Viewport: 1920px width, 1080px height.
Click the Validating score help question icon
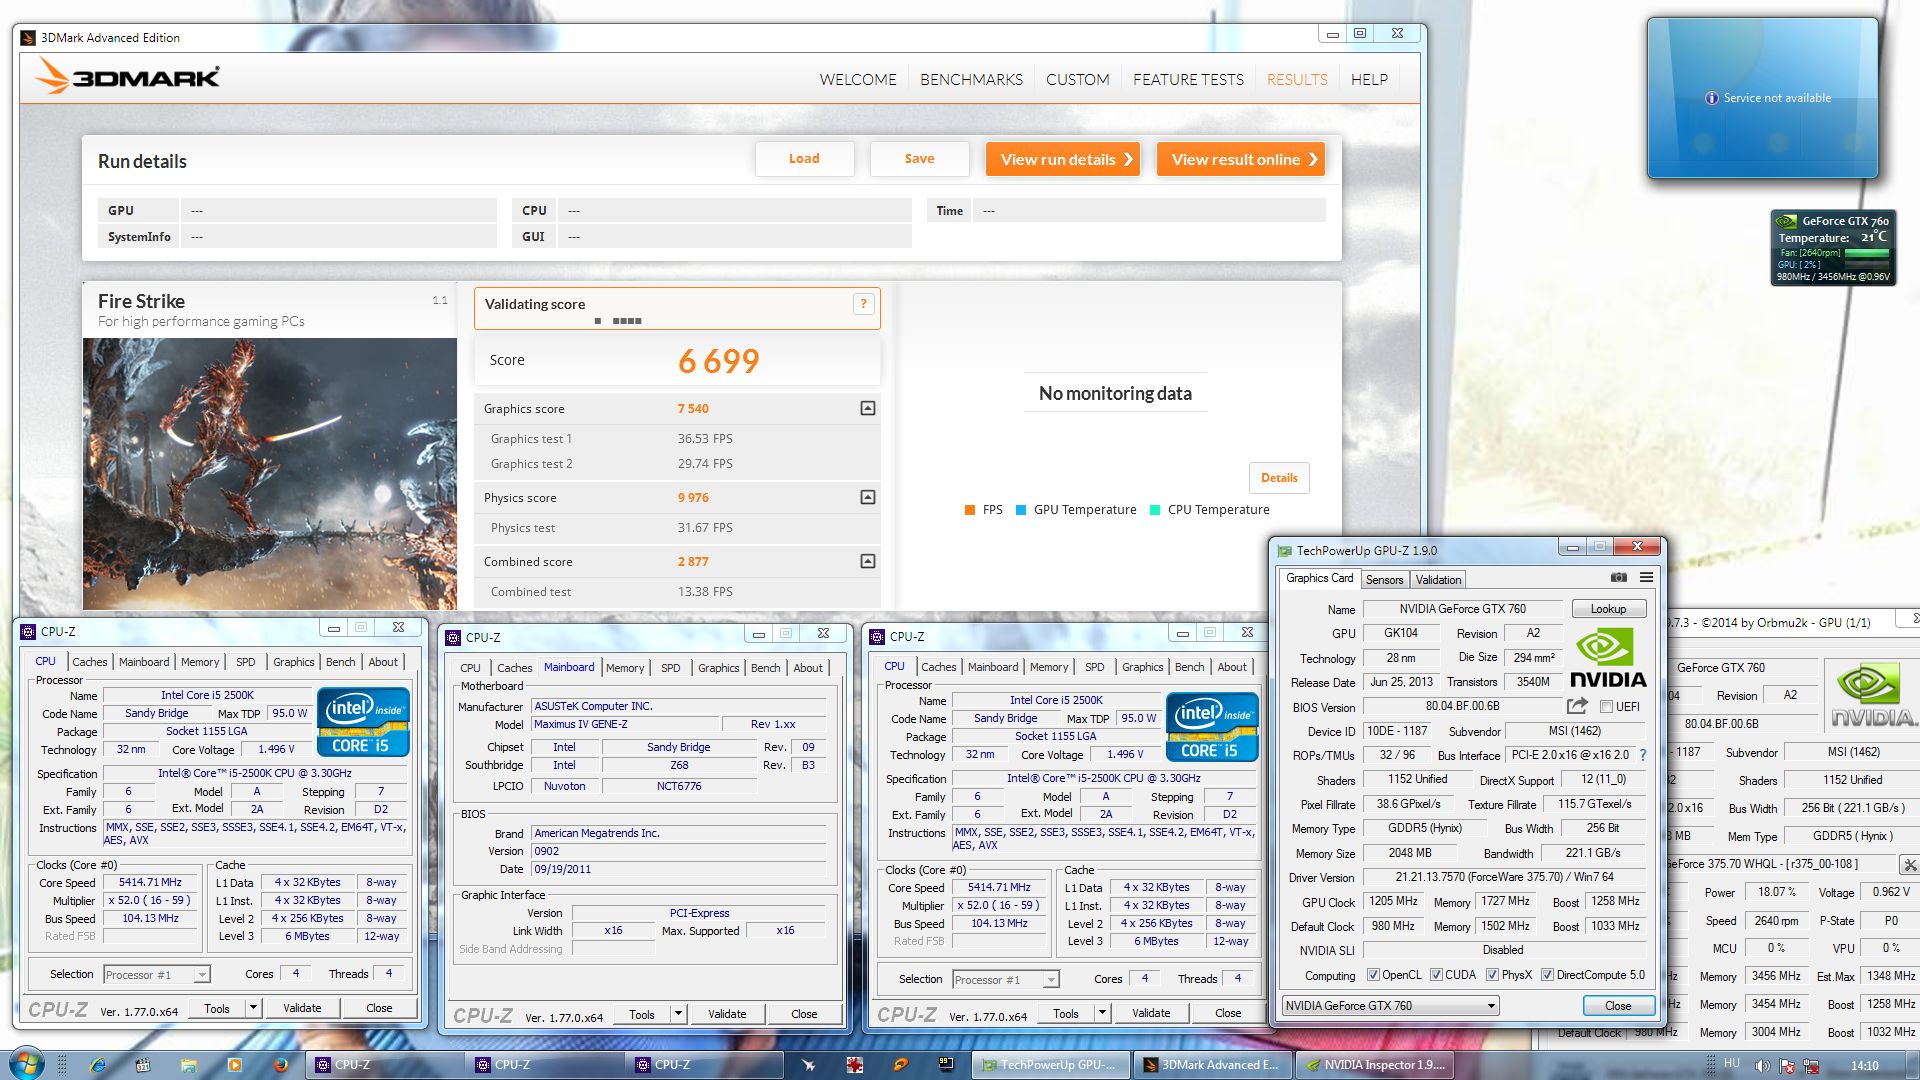tap(863, 304)
